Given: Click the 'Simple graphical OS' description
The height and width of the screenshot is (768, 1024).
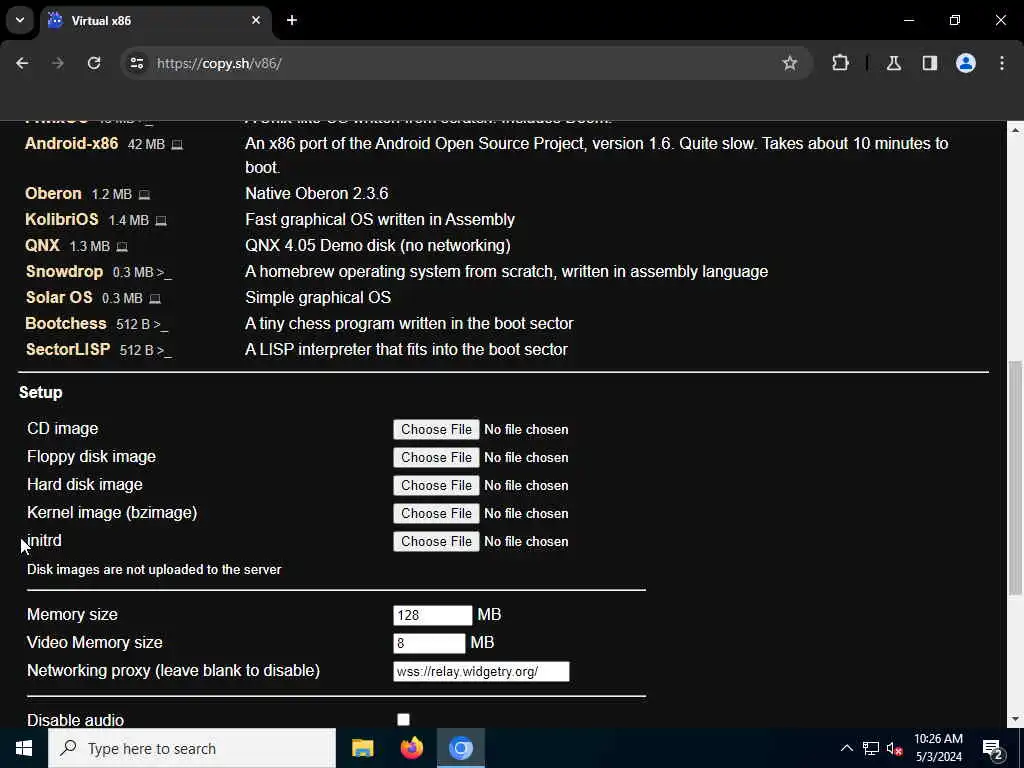Looking at the screenshot, I should click(x=318, y=298).
